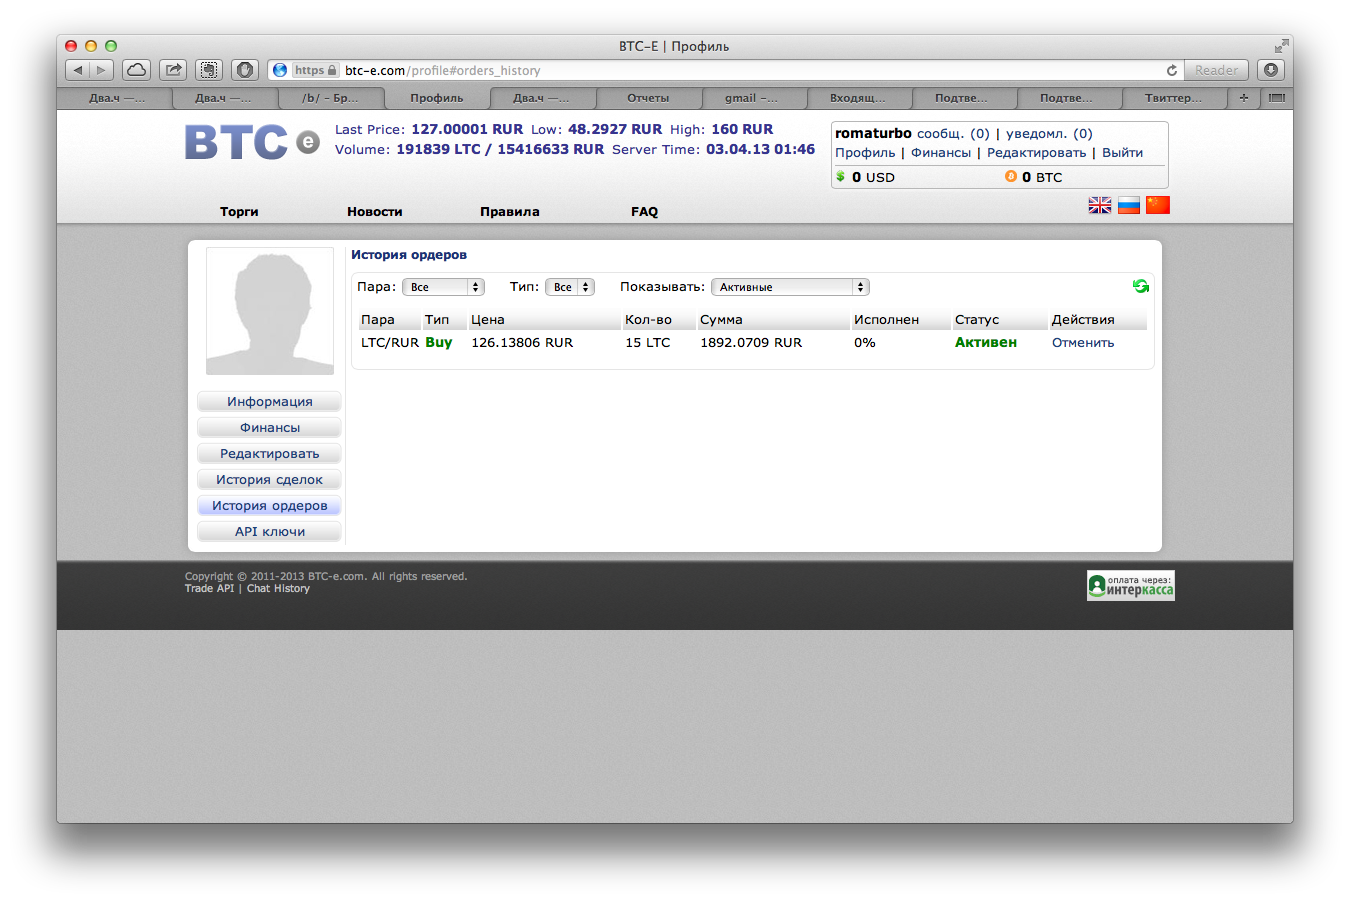
Task: Switch to the /b/ – Бр... tab
Action: pyautogui.click(x=330, y=98)
